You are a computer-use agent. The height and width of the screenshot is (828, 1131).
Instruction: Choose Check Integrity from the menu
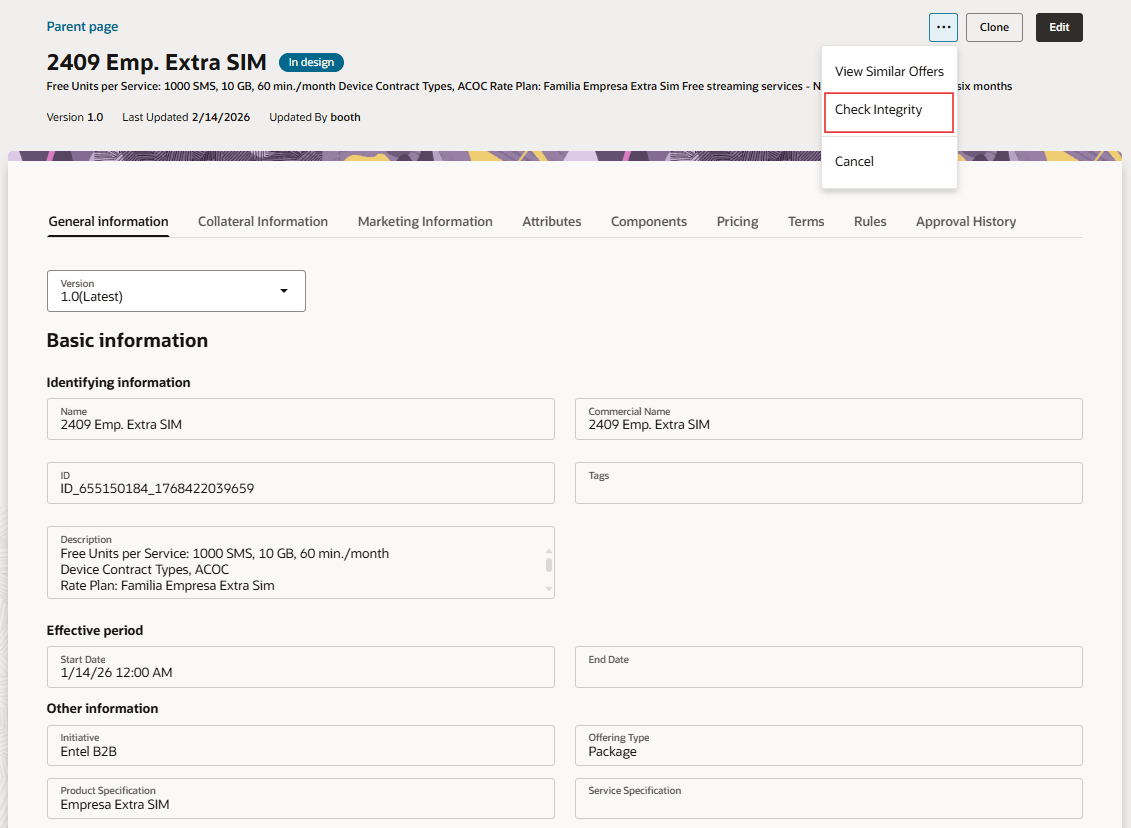889,110
